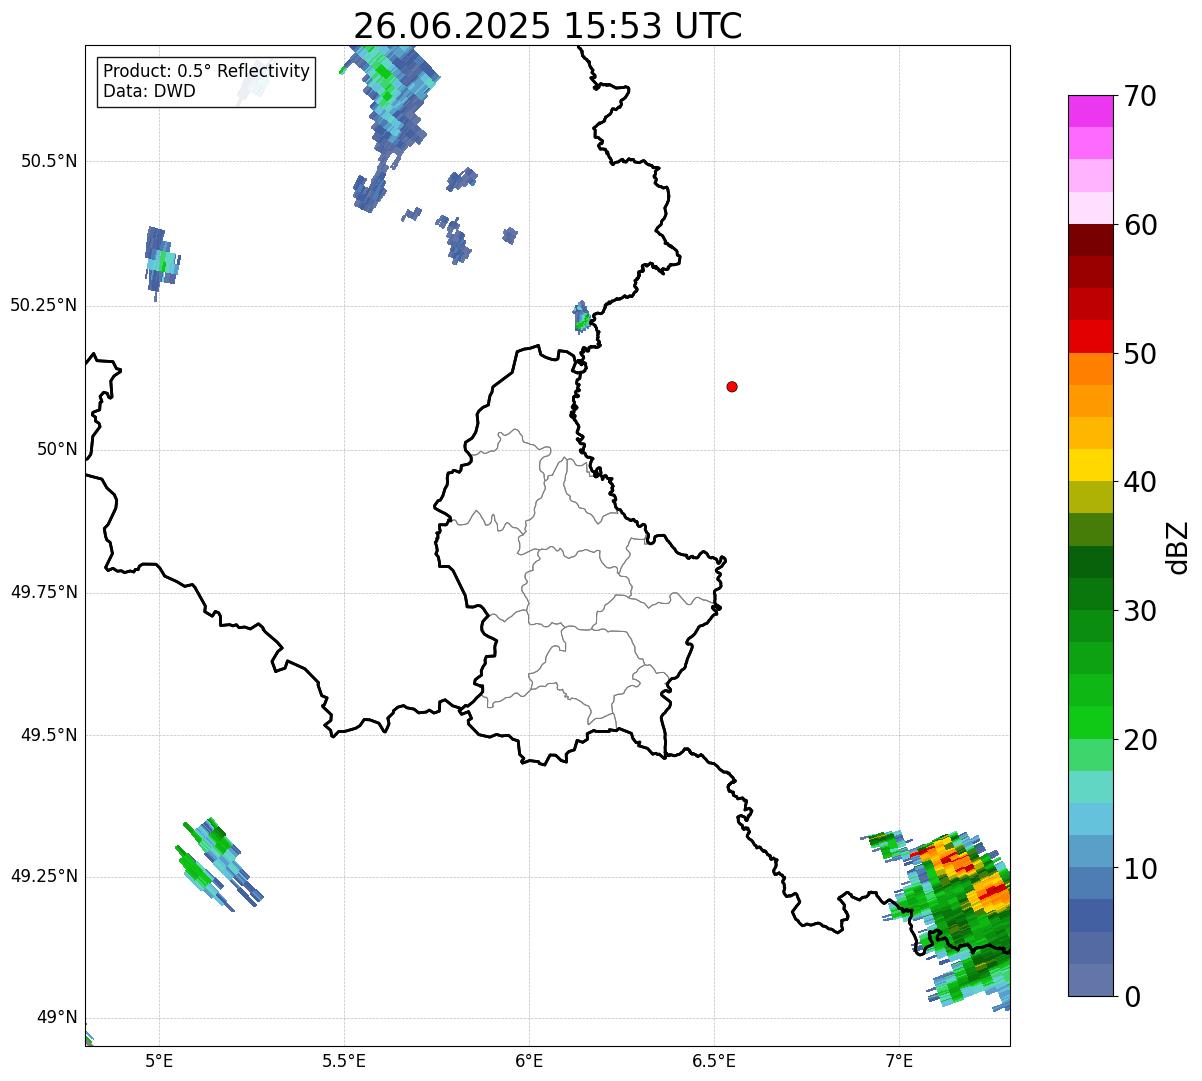Click the 5°E longitude label
Screen dimensions: 1202x1081
(159, 1060)
